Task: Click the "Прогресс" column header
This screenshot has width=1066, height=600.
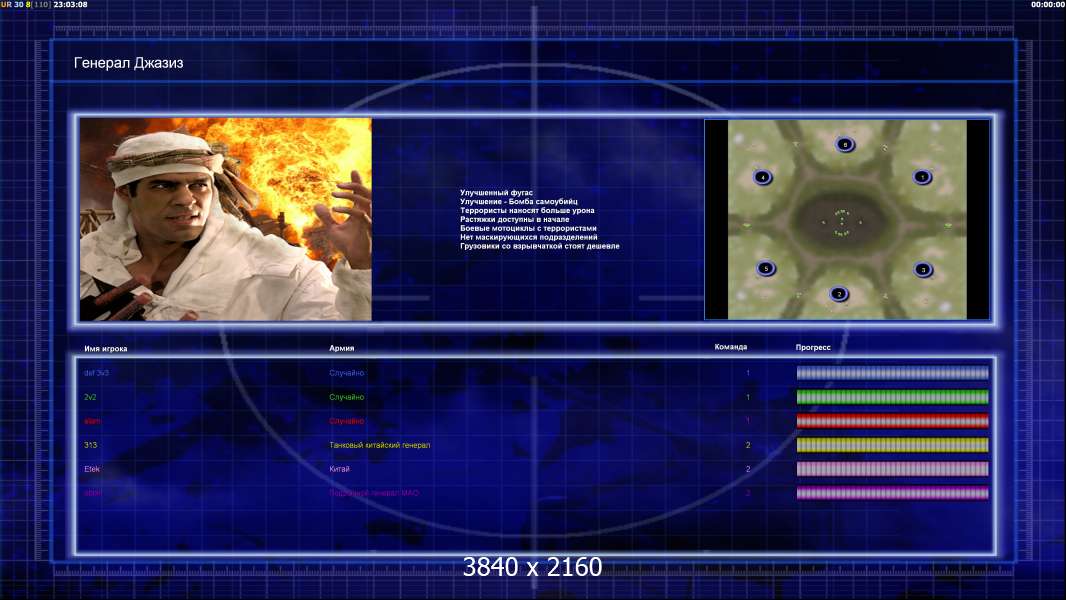Action: point(813,347)
